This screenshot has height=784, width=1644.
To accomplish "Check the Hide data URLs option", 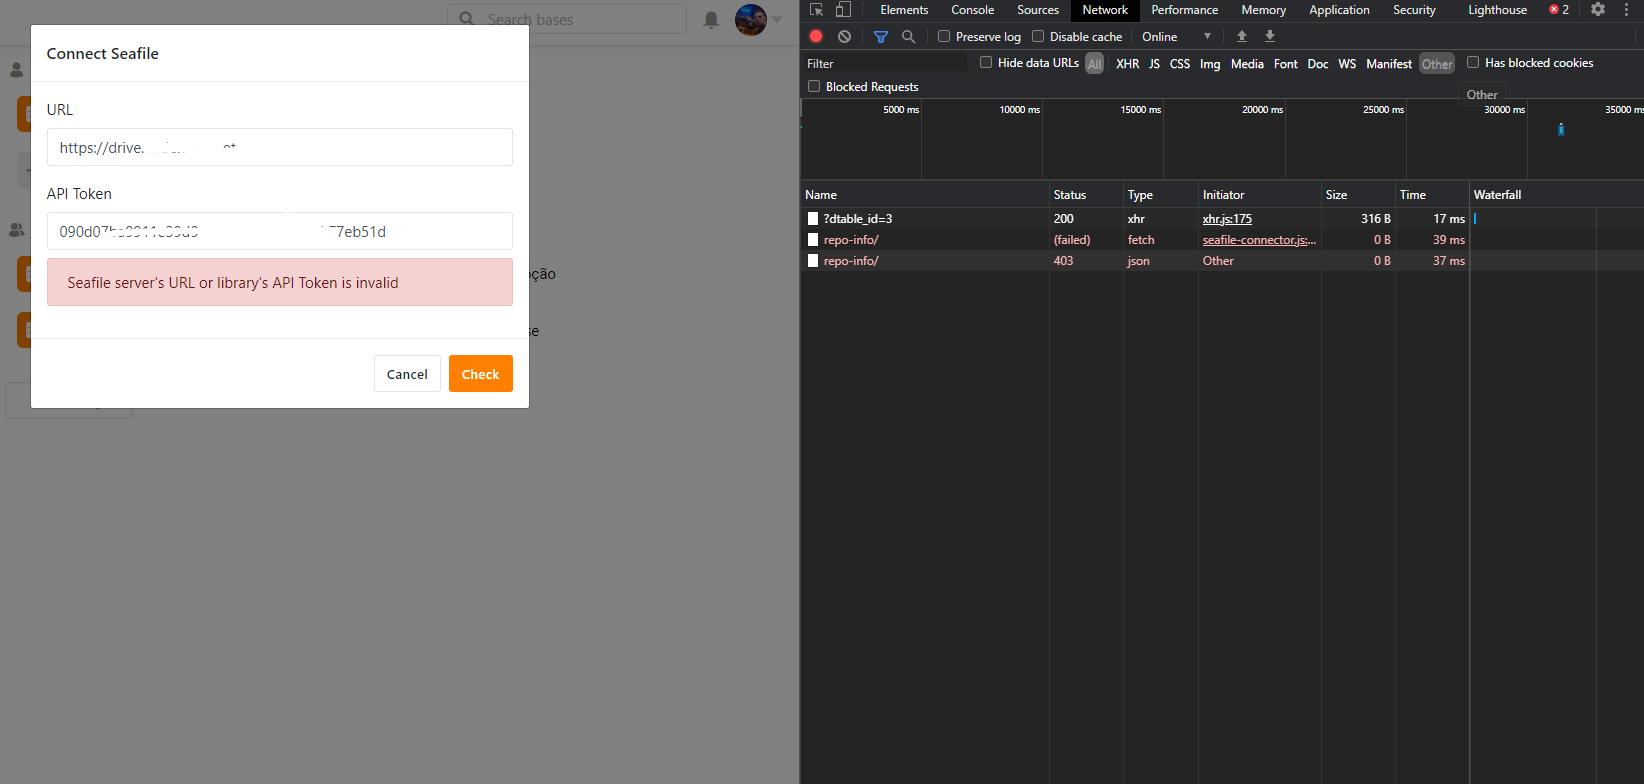I will click(986, 62).
